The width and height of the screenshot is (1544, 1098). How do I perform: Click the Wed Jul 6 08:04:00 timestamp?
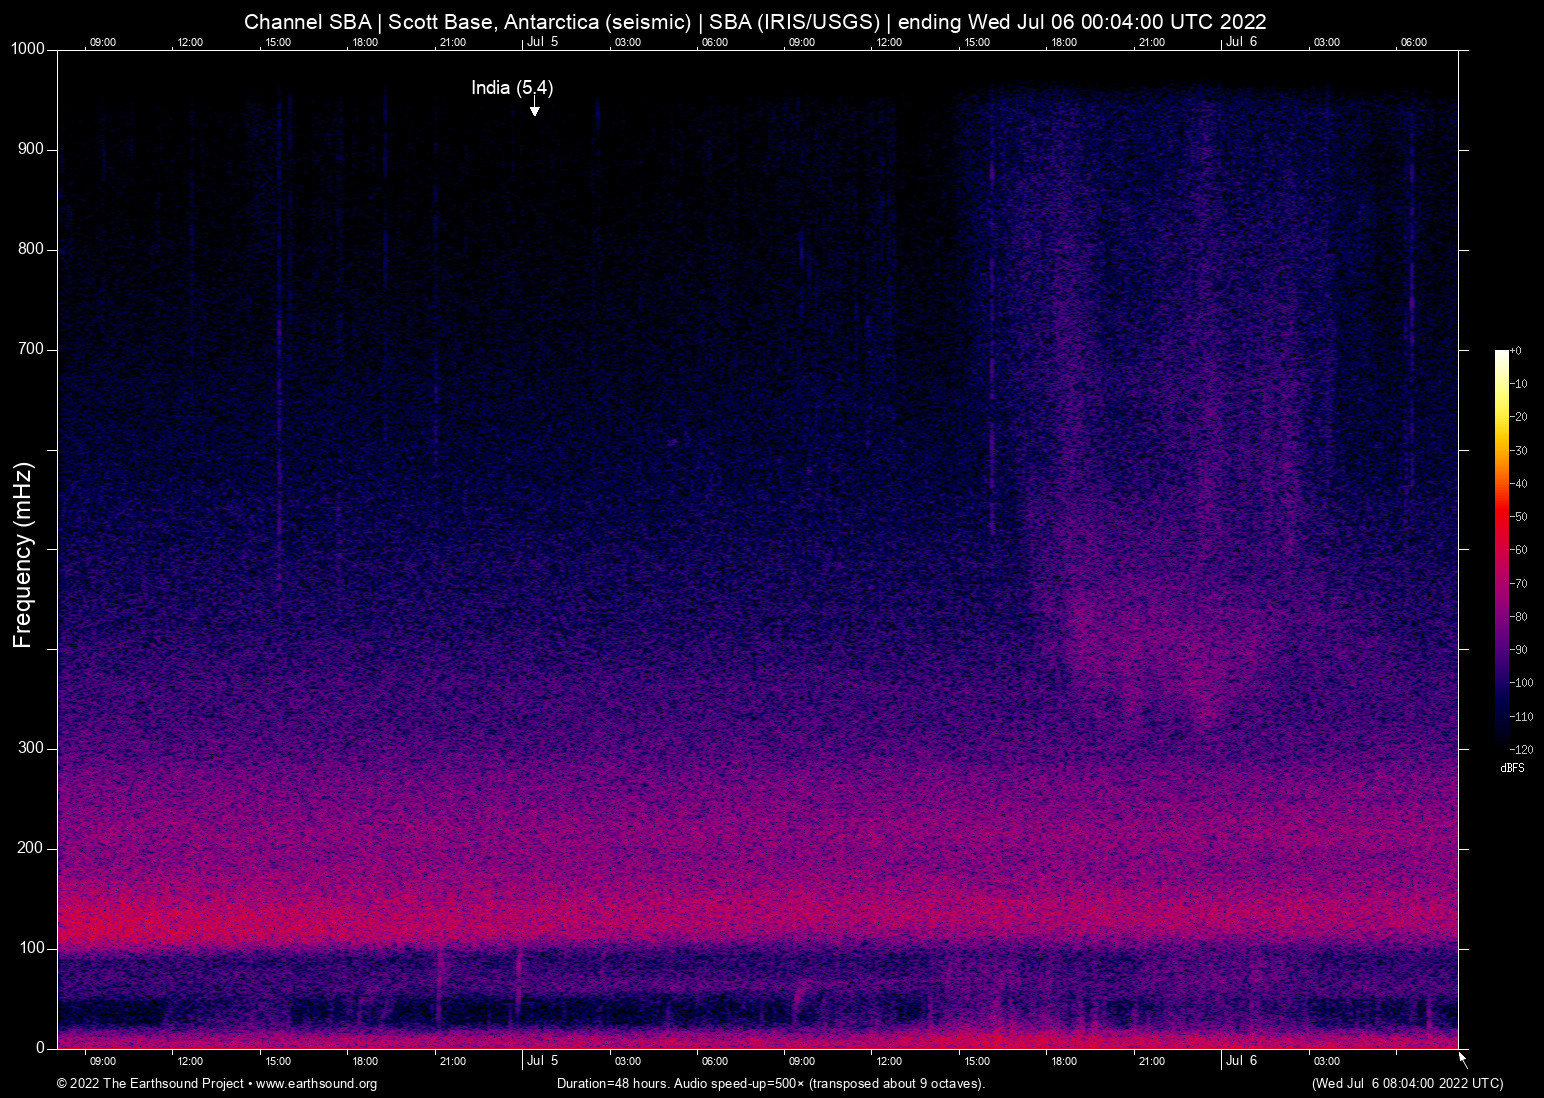(x=1407, y=1084)
